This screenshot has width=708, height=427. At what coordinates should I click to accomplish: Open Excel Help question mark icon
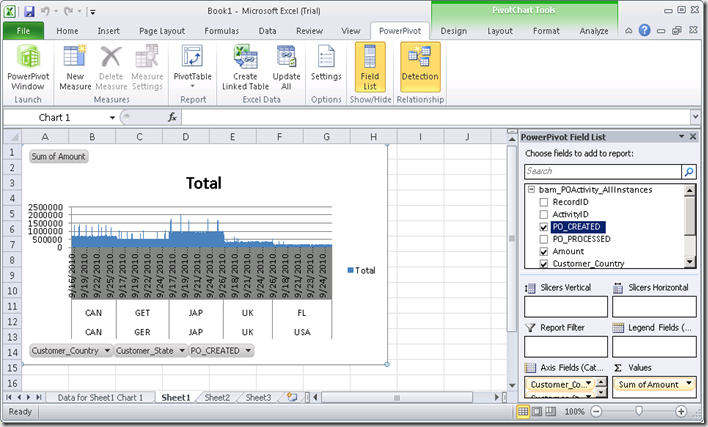coord(644,30)
